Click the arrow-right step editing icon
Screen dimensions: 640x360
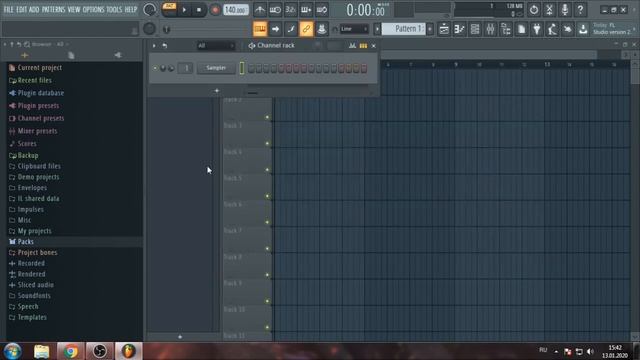coord(276,29)
